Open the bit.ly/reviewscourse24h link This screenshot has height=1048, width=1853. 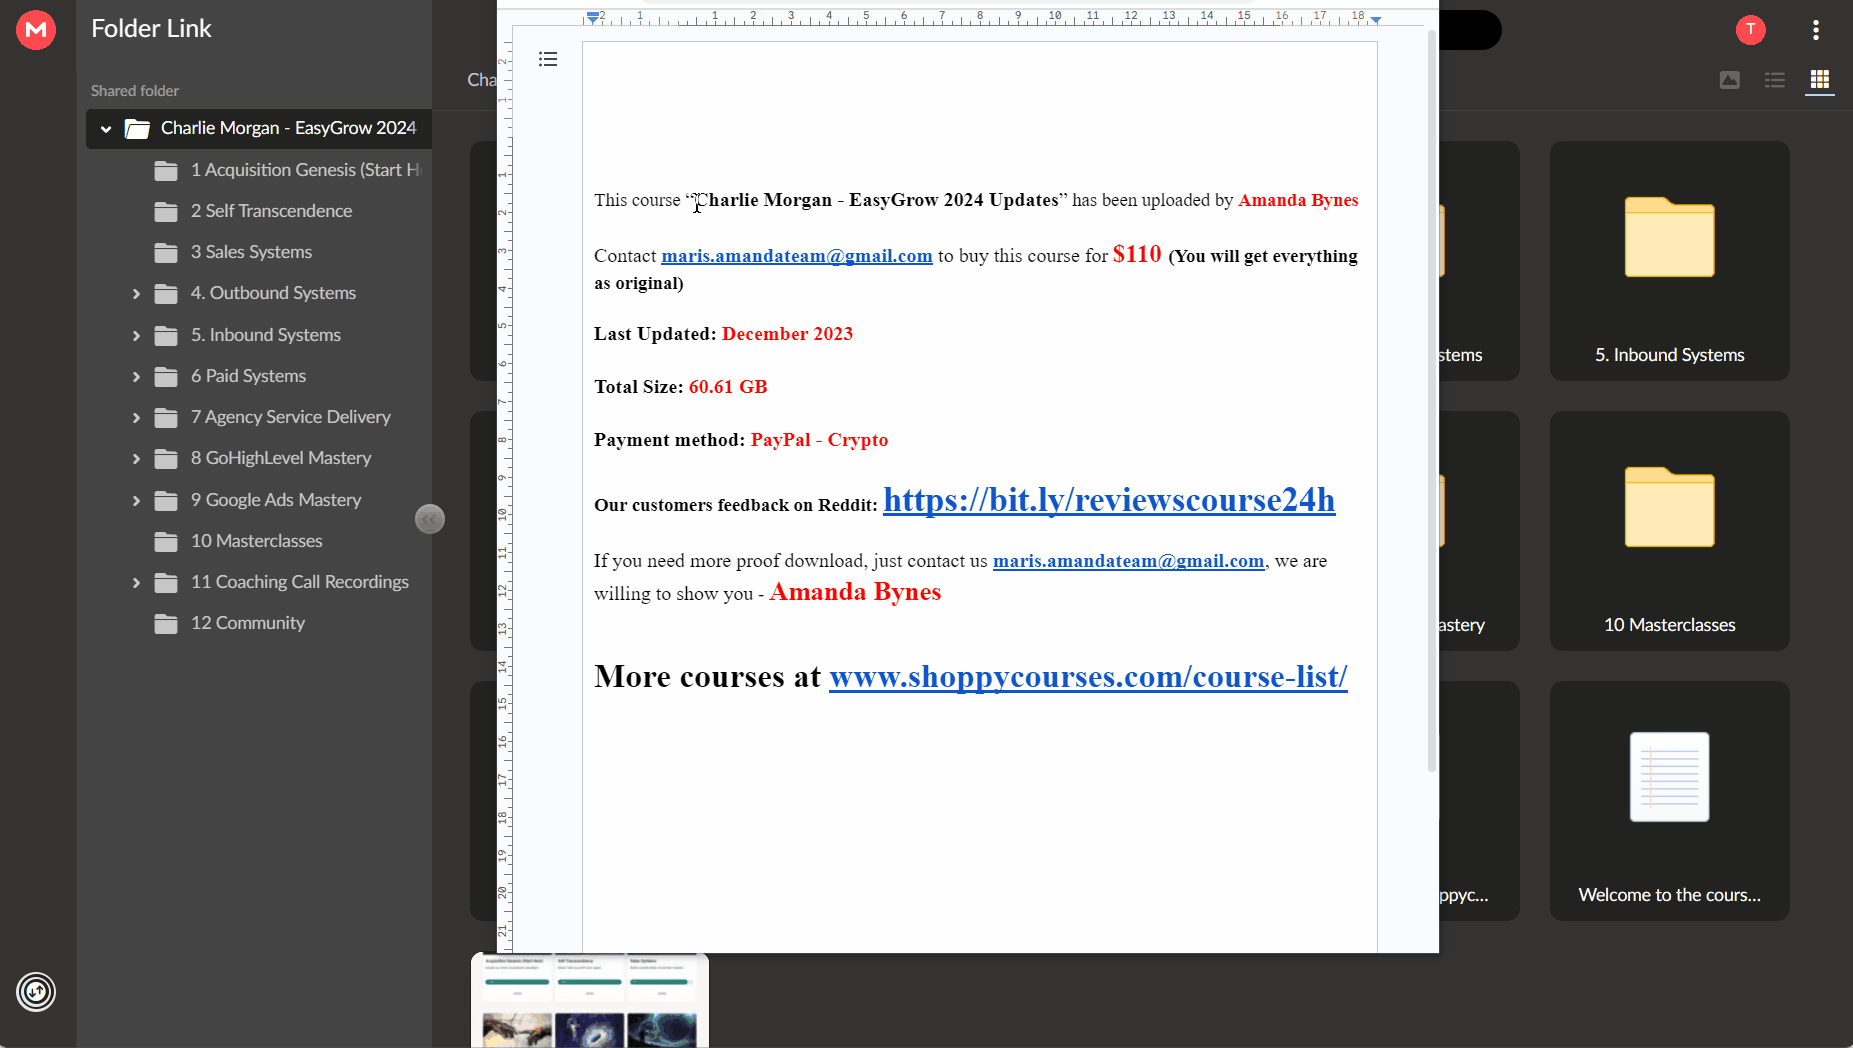coord(1109,499)
